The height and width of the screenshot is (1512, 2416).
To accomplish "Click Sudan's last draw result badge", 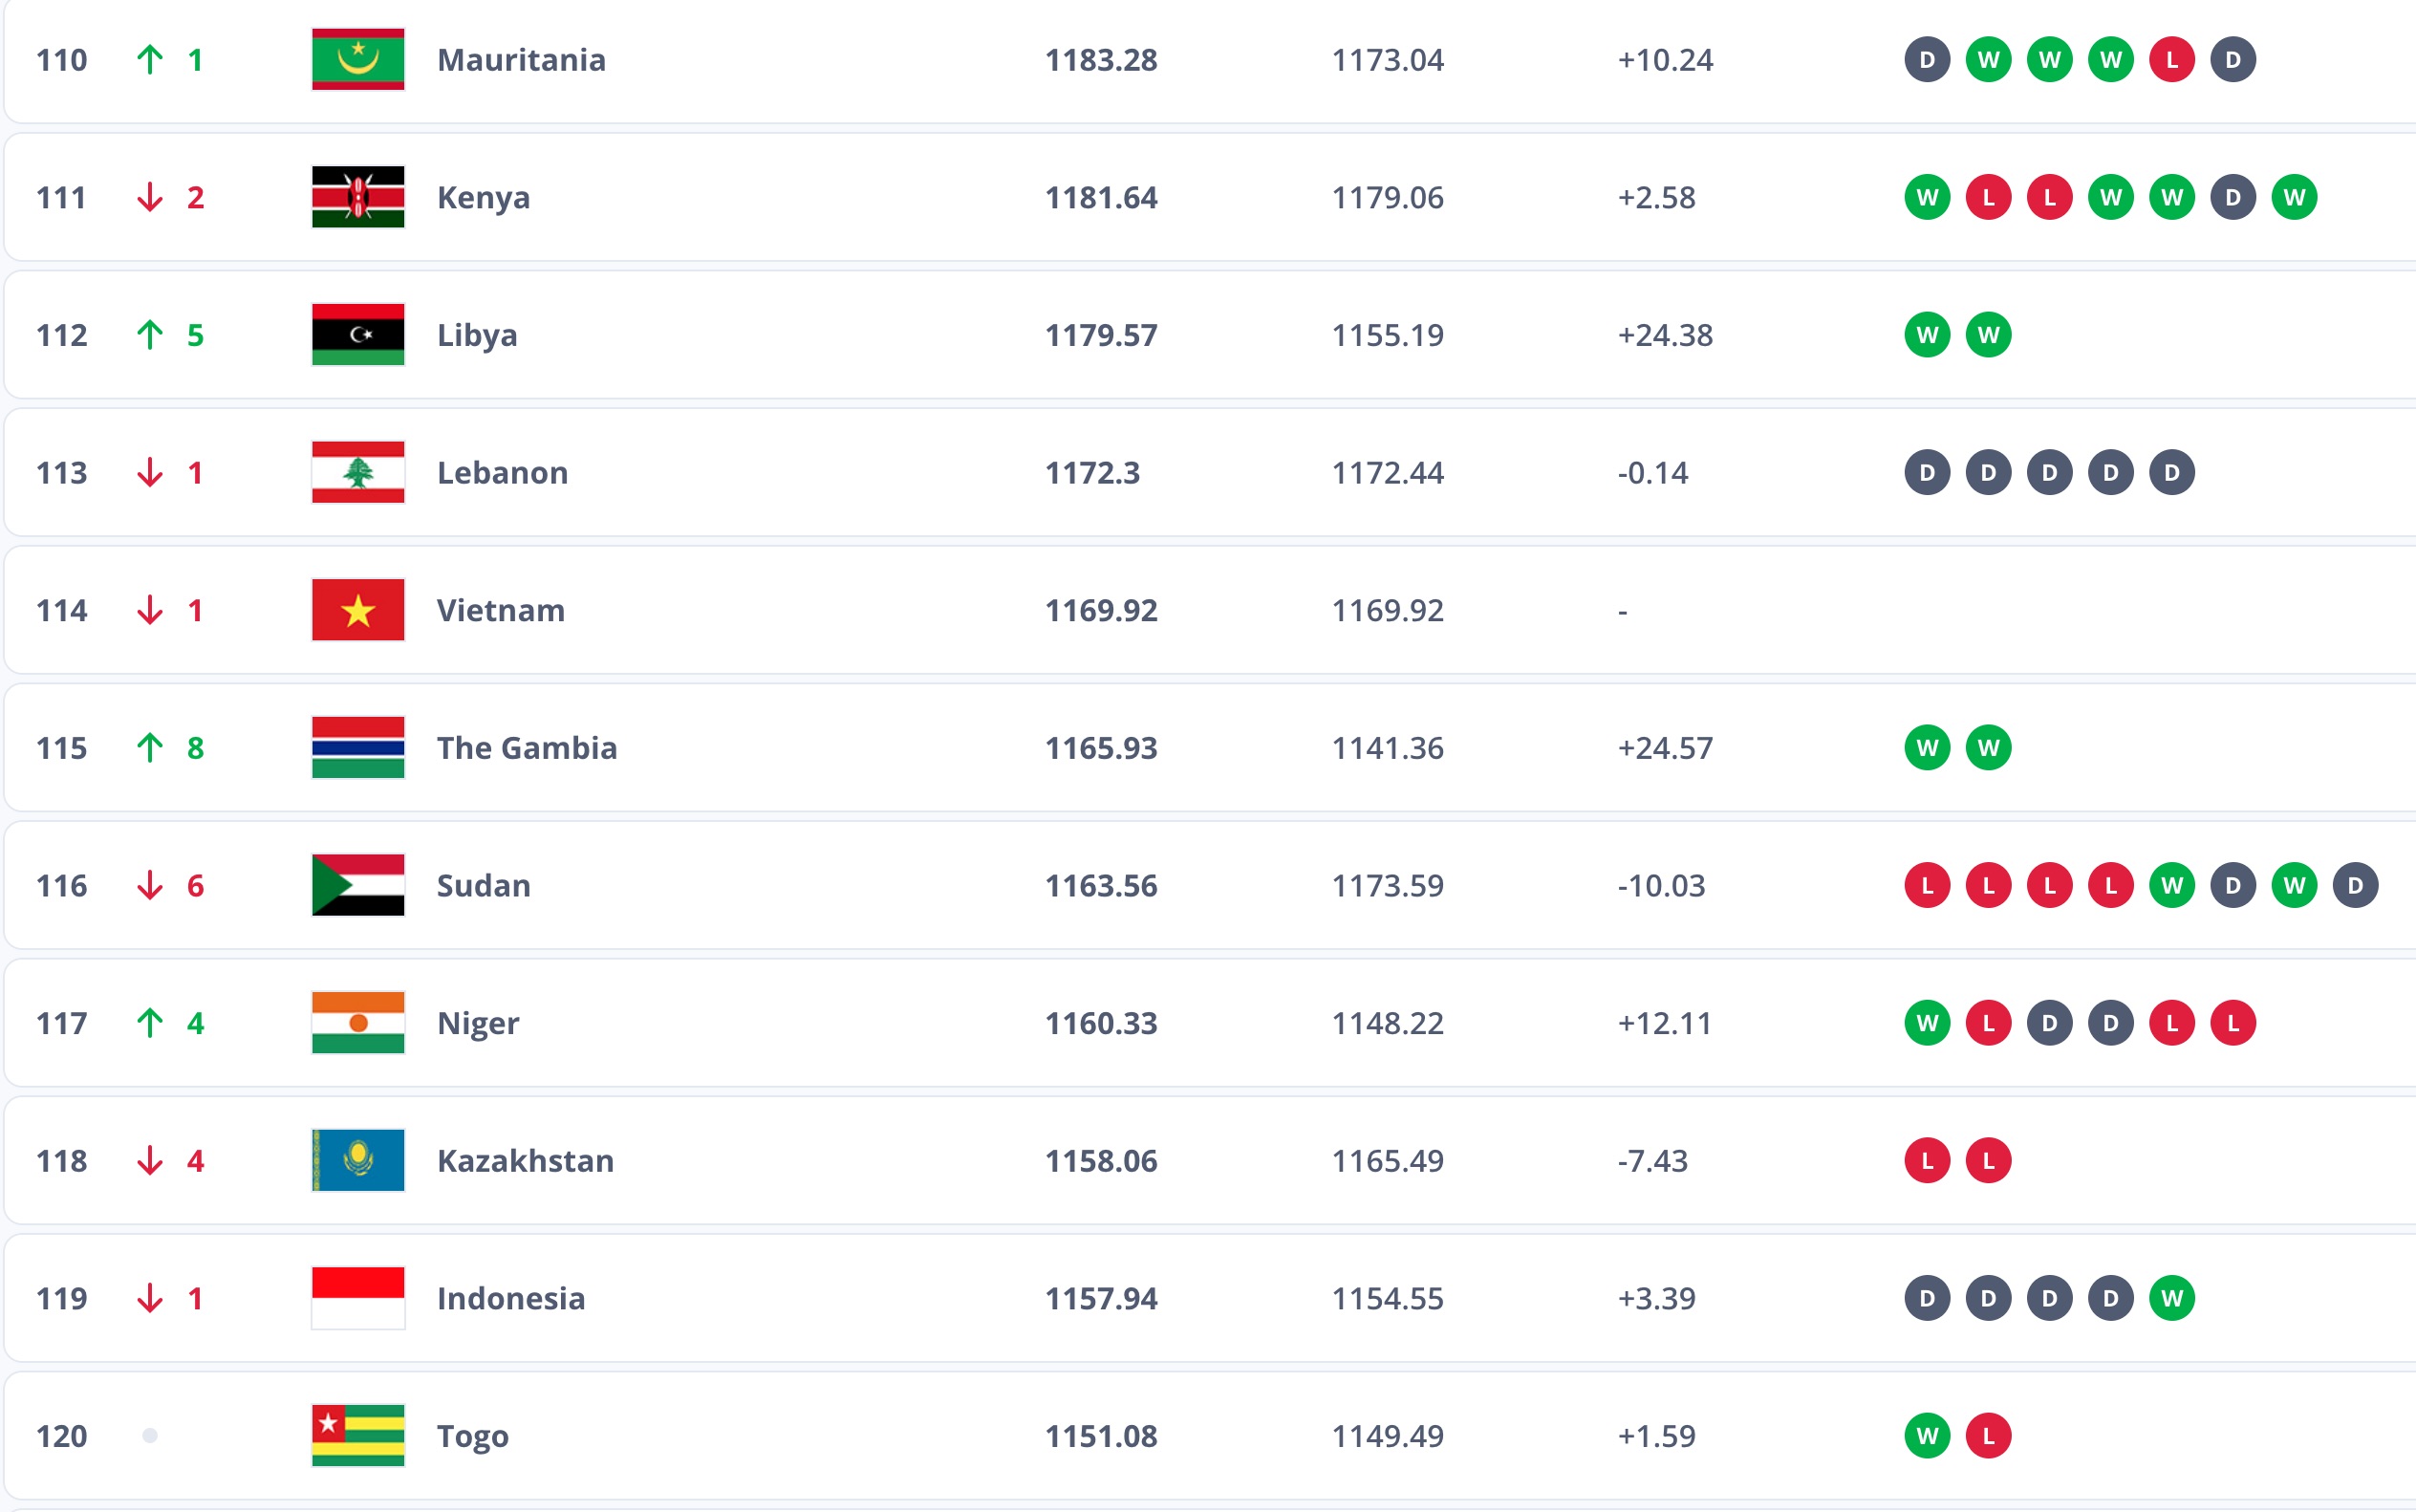I will click(x=2355, y=885).
